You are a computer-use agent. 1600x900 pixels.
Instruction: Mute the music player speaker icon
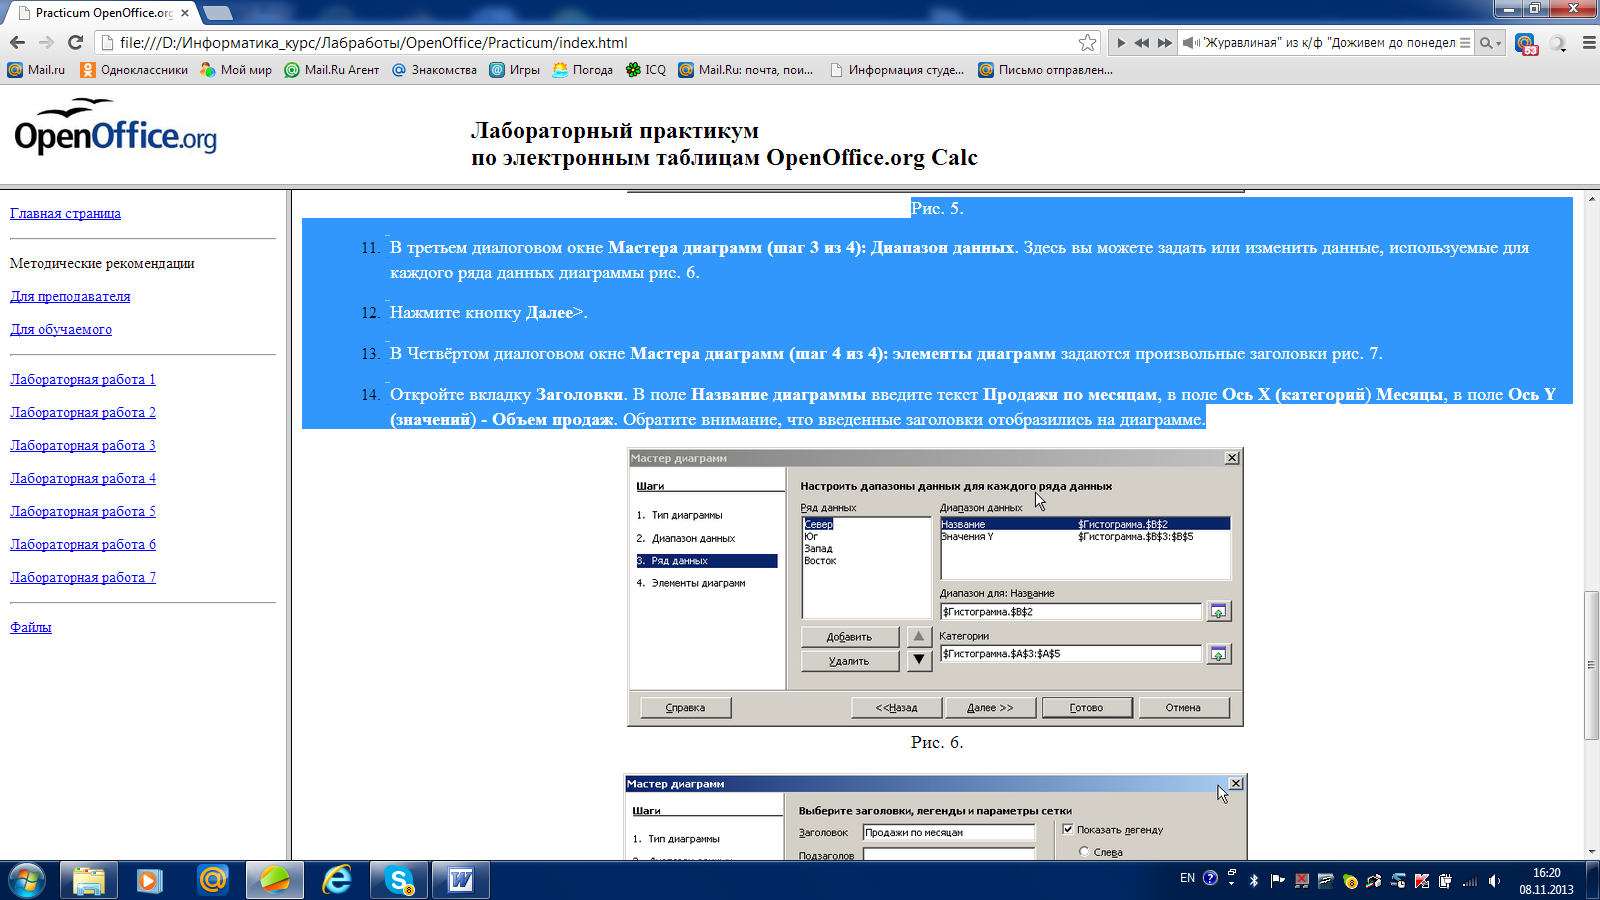point(1191,43)
